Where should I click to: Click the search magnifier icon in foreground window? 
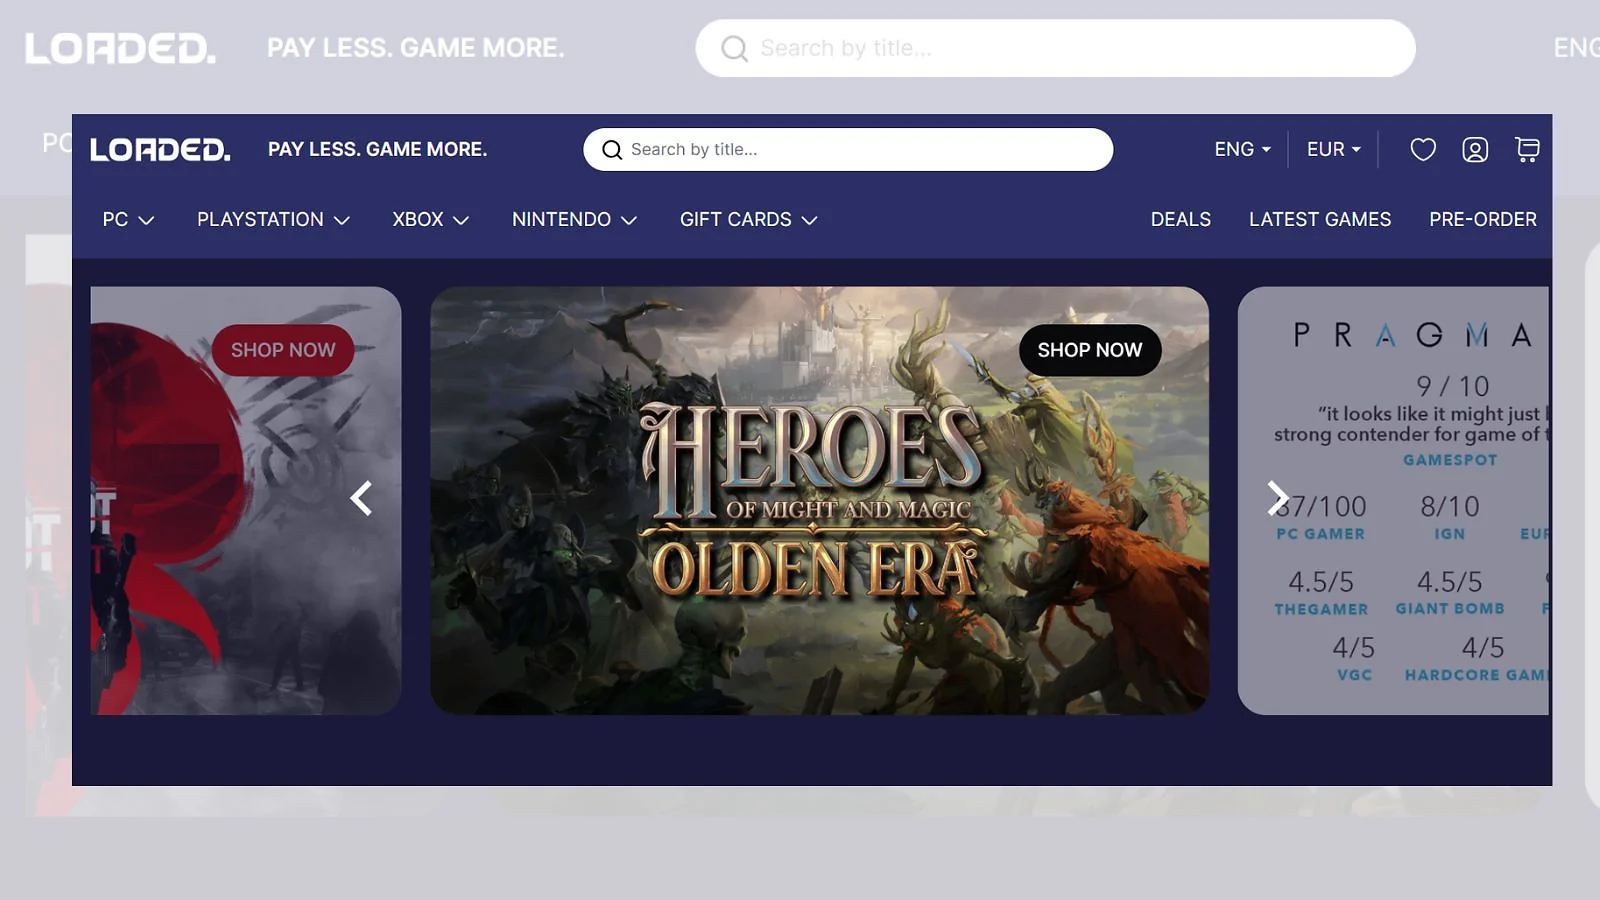pyautogui.click(x=612, y=150)
